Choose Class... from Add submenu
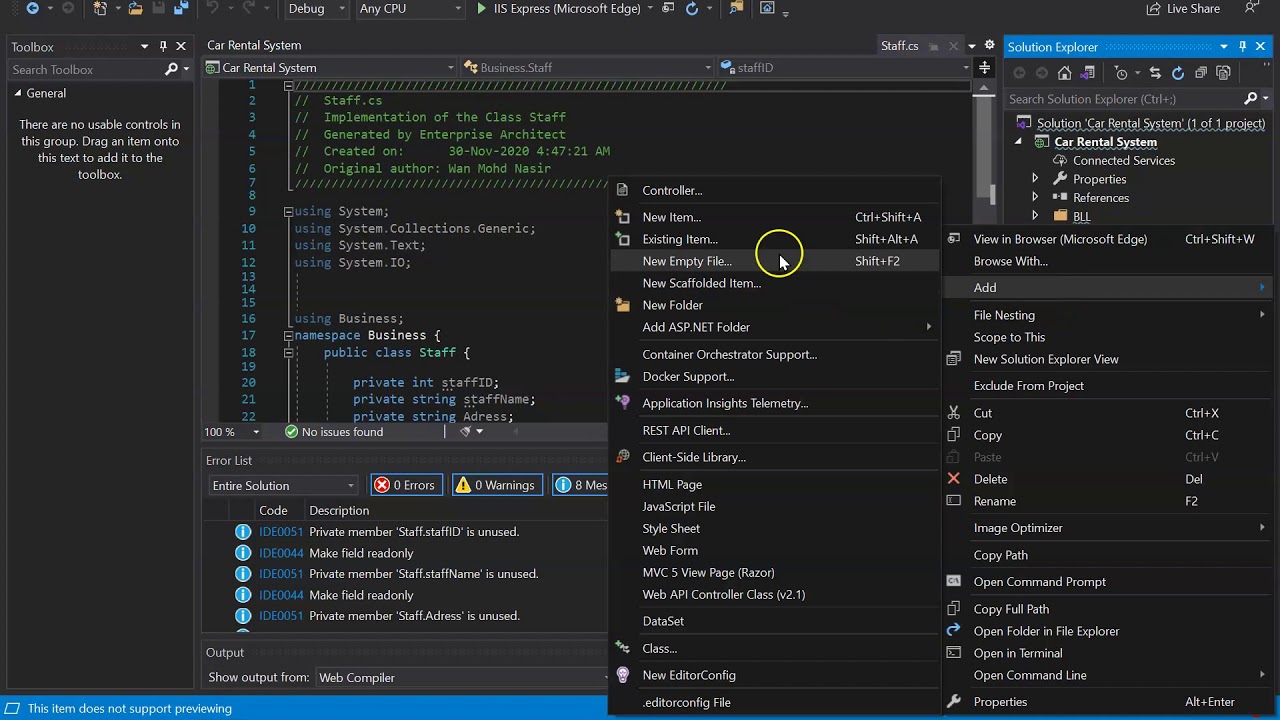Screen dimensions: 1280x720 775,648
